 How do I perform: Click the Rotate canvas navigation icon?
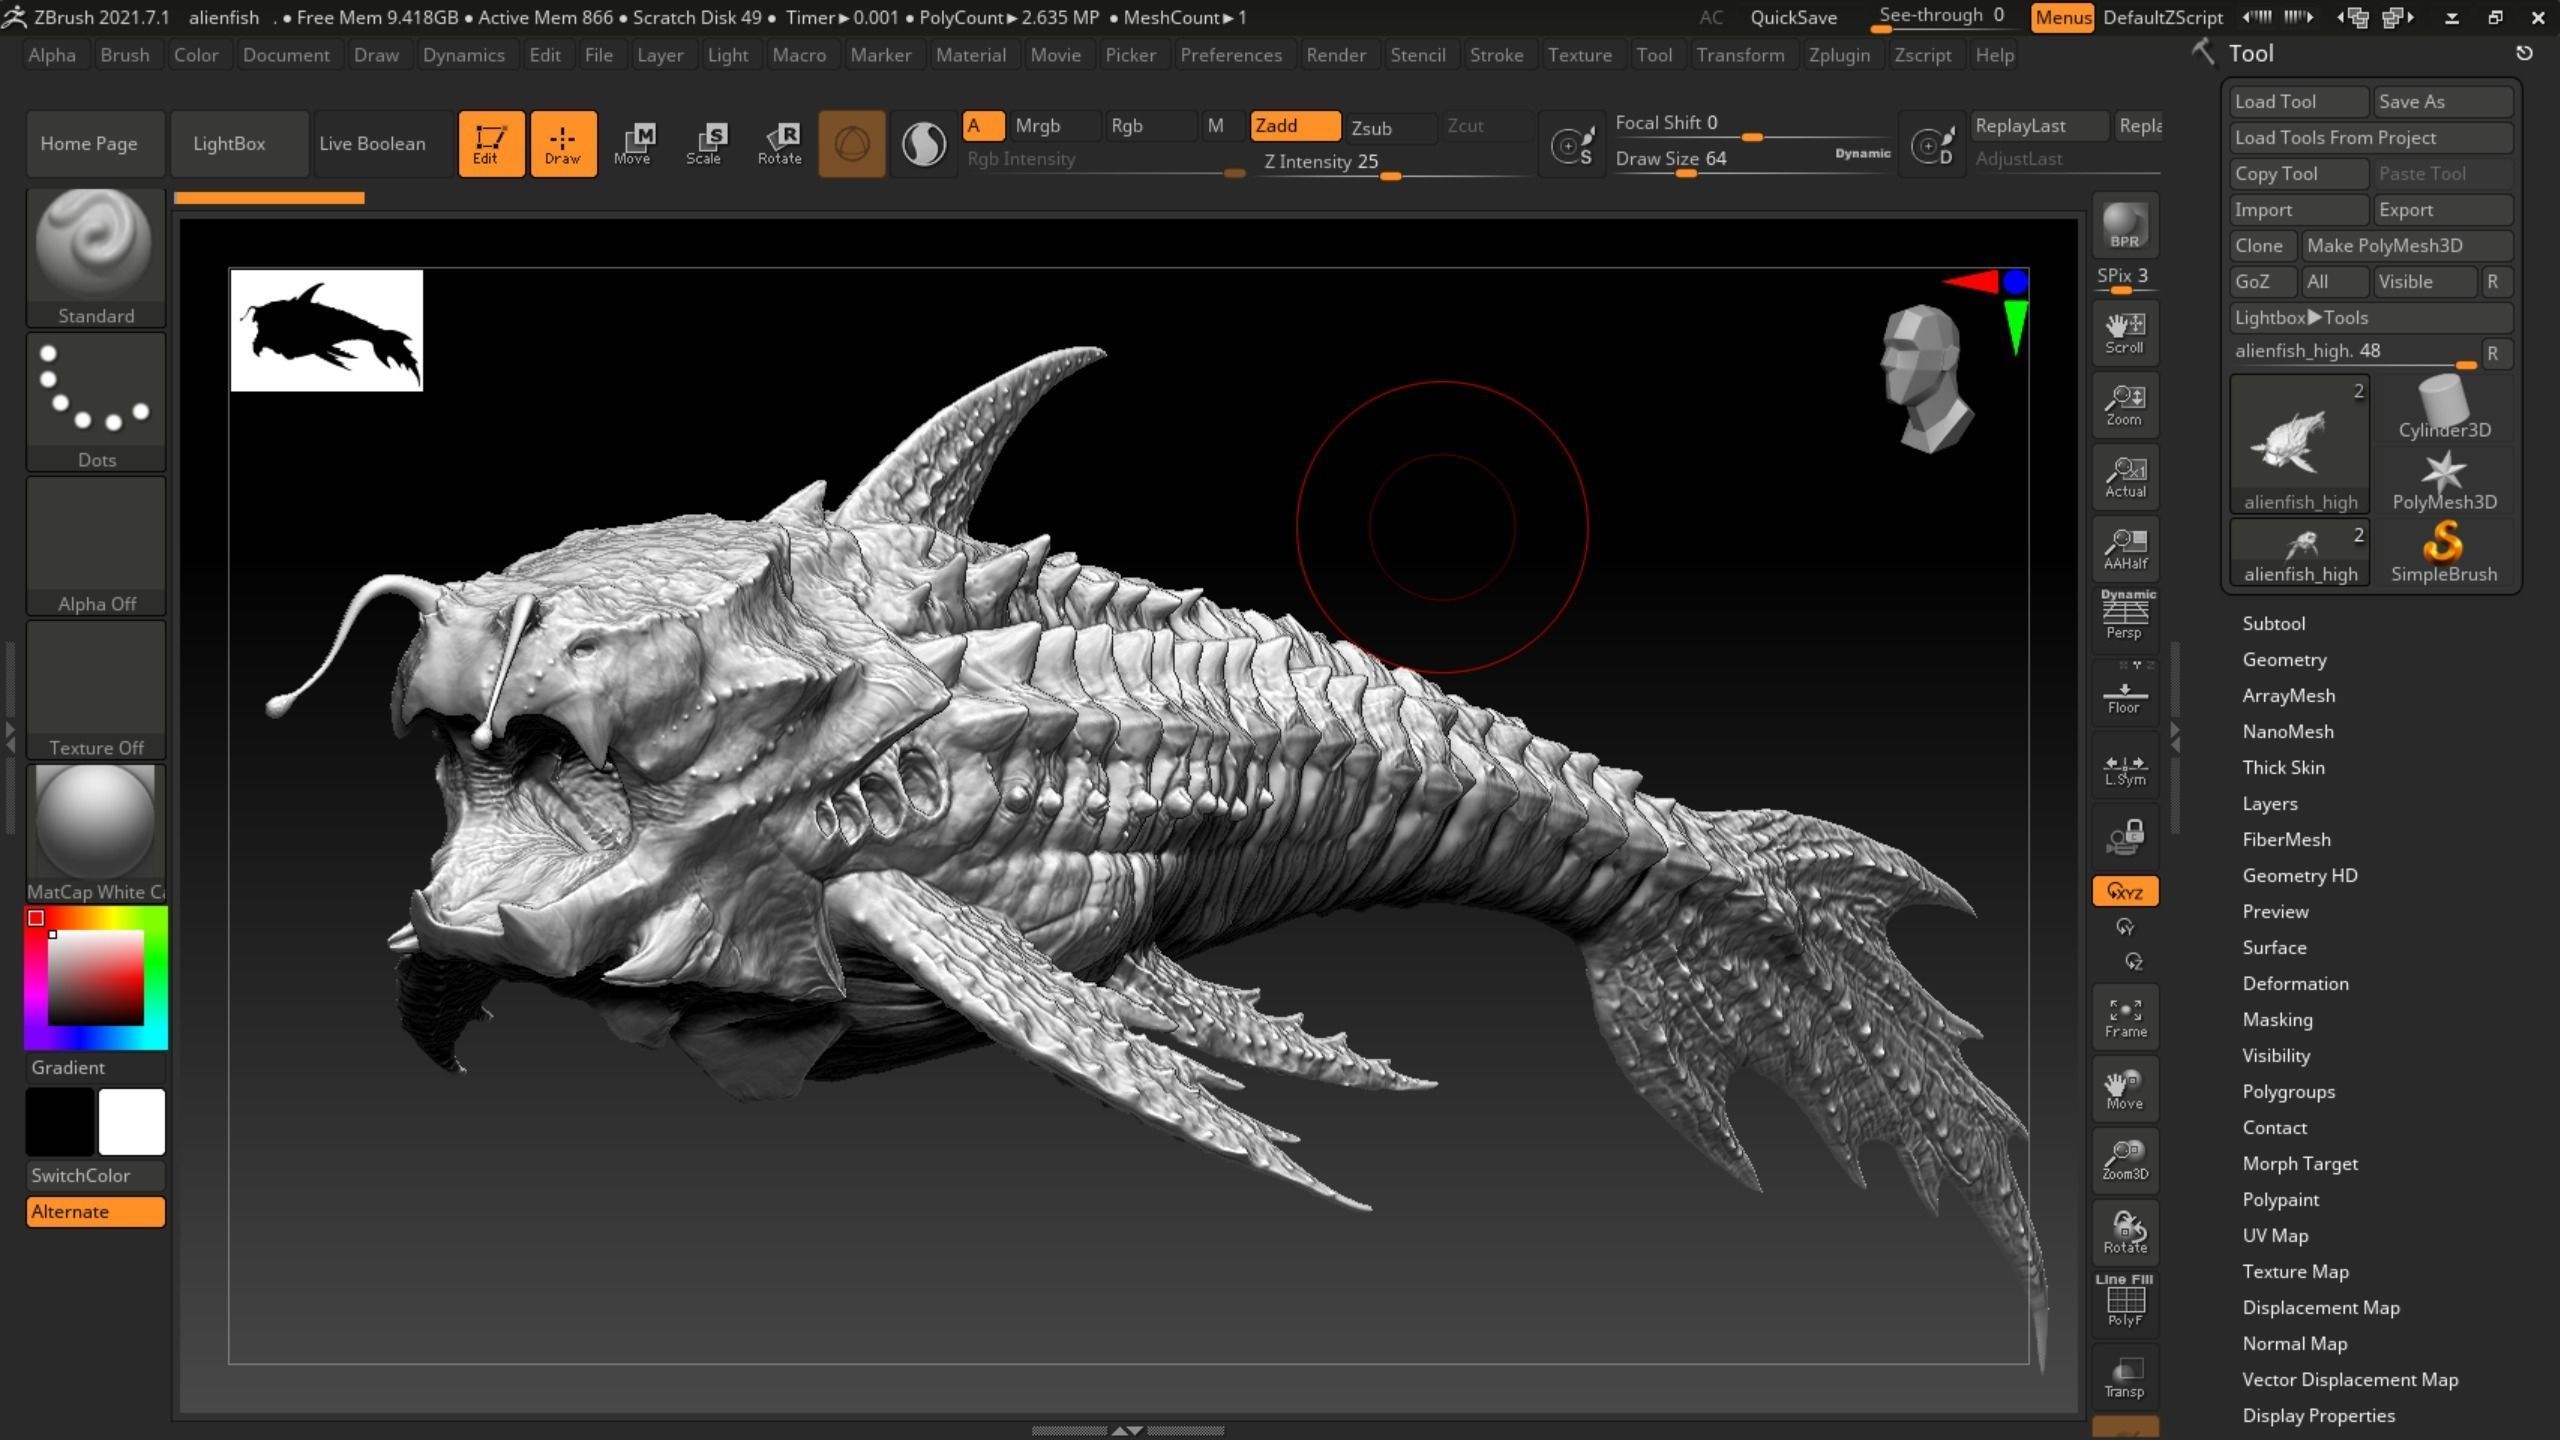coord(2125,1233)
